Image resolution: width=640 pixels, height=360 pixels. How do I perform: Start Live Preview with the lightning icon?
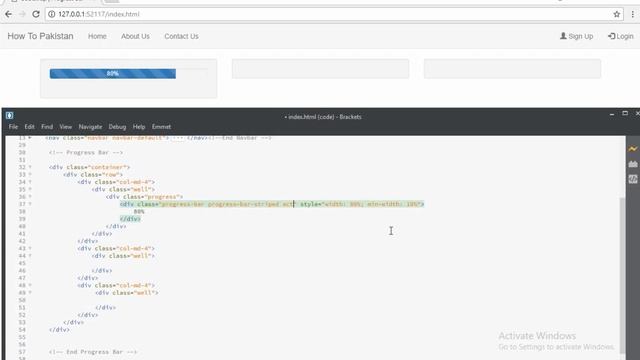(633, 149)
